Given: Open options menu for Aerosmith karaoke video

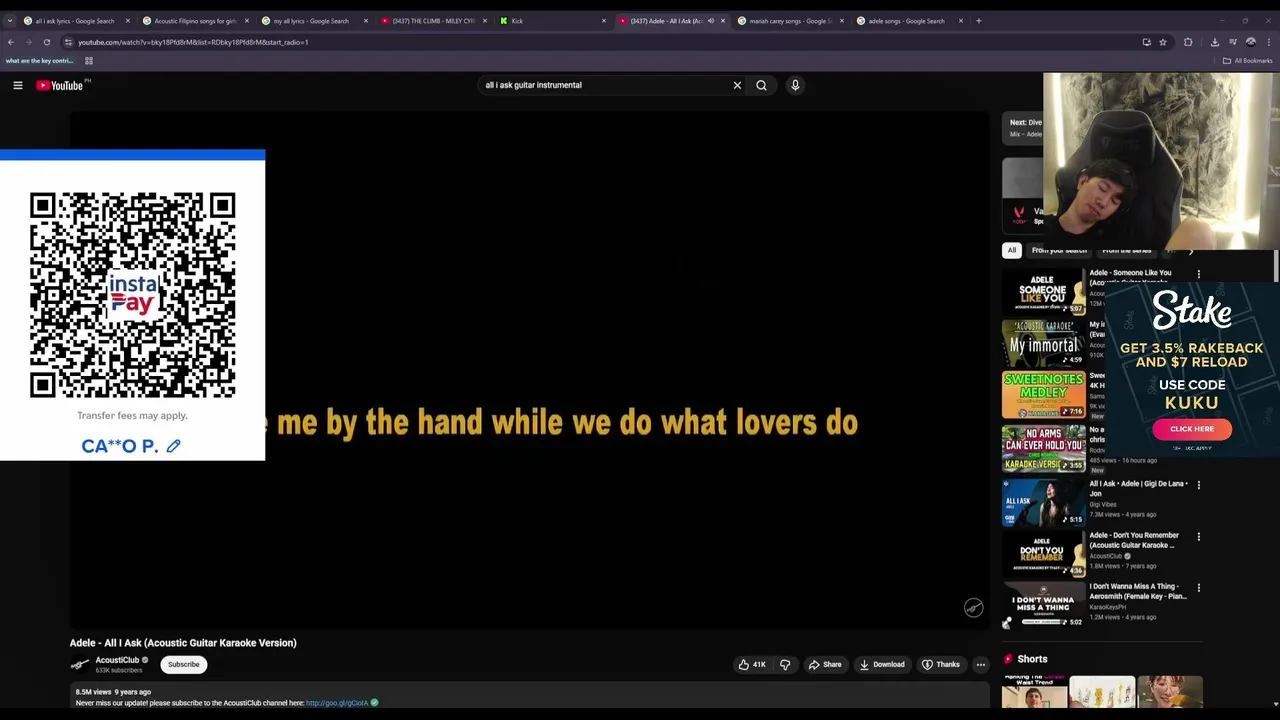Looking at the screenshot, I should tap(1199, 588).
